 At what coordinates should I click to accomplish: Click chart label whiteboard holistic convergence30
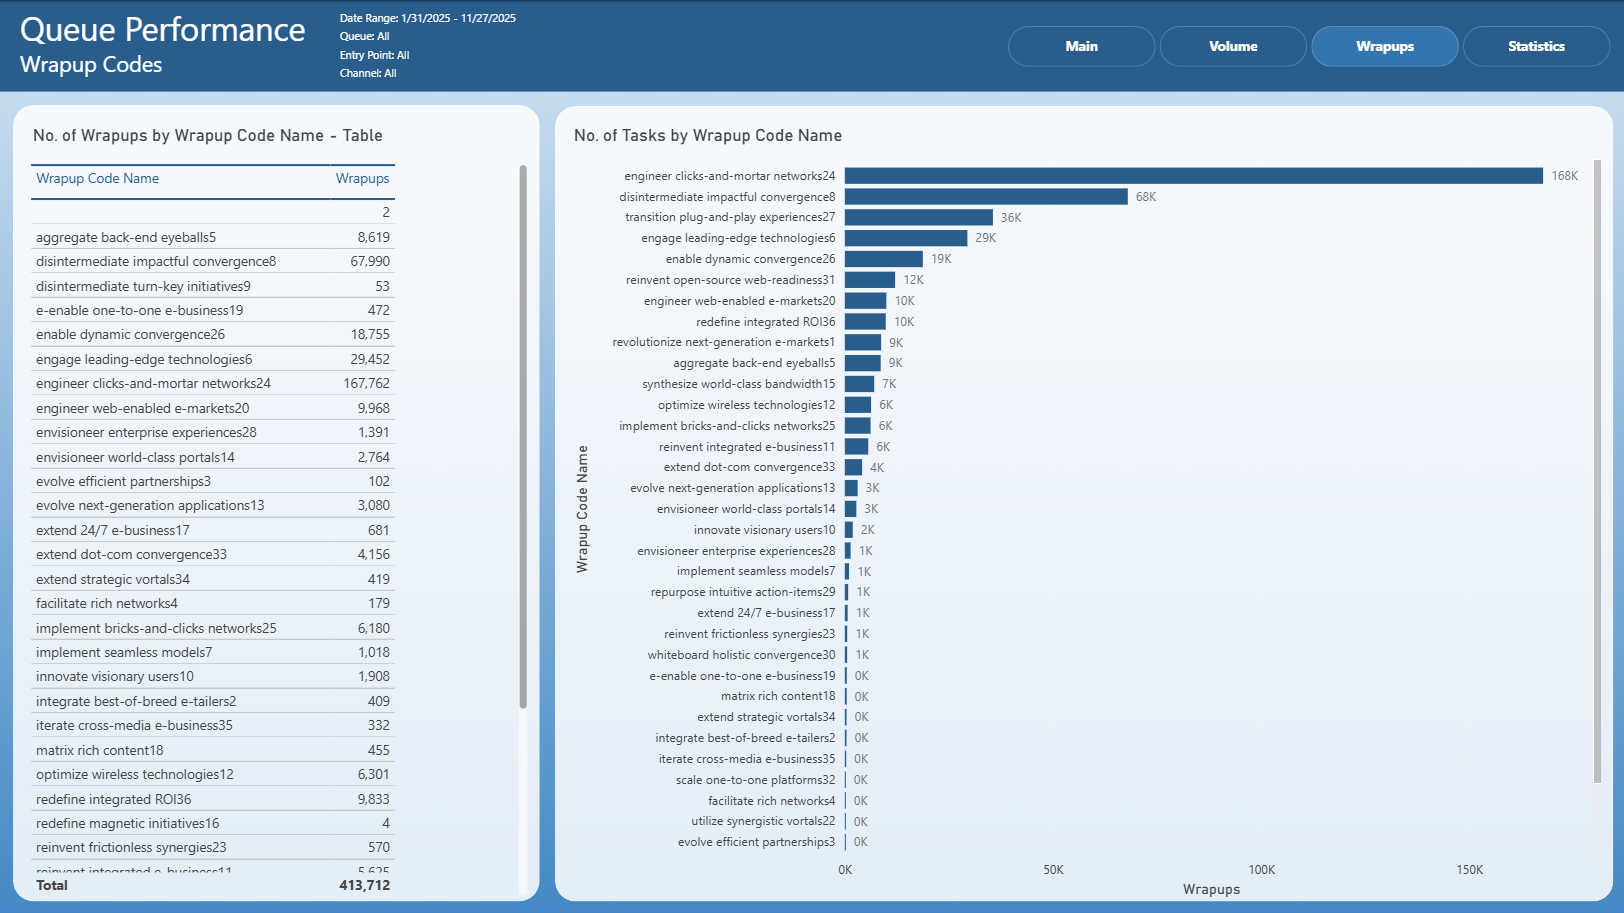coord(741,655)
